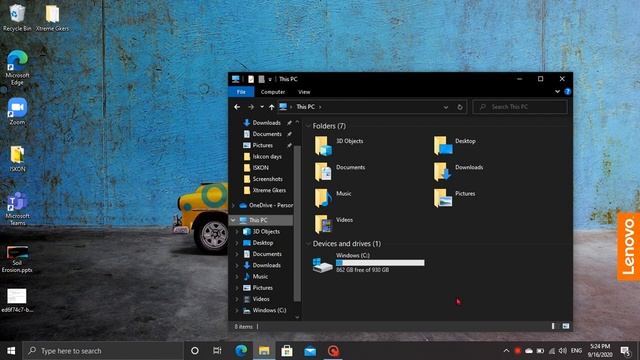The height and width of the screenshot is (360, 640).
Task: Select Music under This PC tree
Action: click(x=256, y=277)
